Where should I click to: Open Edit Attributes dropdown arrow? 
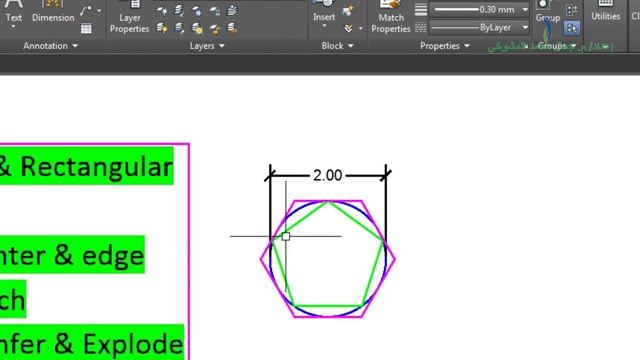pos(360,28)
